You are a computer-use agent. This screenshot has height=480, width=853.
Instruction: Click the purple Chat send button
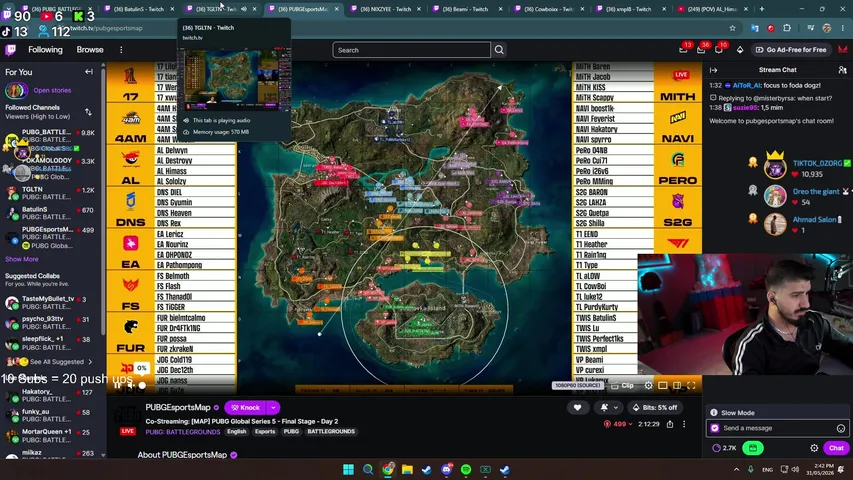836,448
